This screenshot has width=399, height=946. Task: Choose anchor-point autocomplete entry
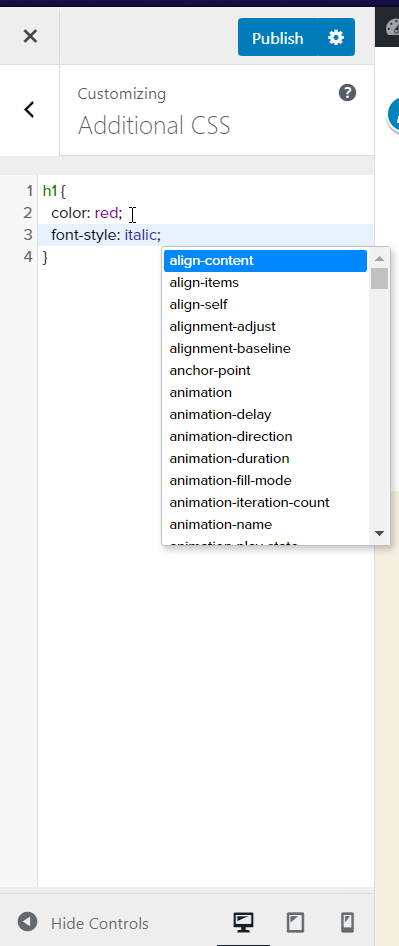[266, 370]
